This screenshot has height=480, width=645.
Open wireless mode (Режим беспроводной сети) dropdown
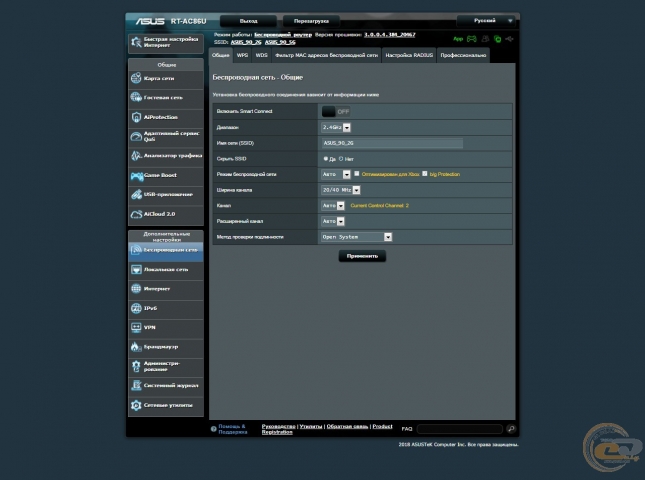336,174
